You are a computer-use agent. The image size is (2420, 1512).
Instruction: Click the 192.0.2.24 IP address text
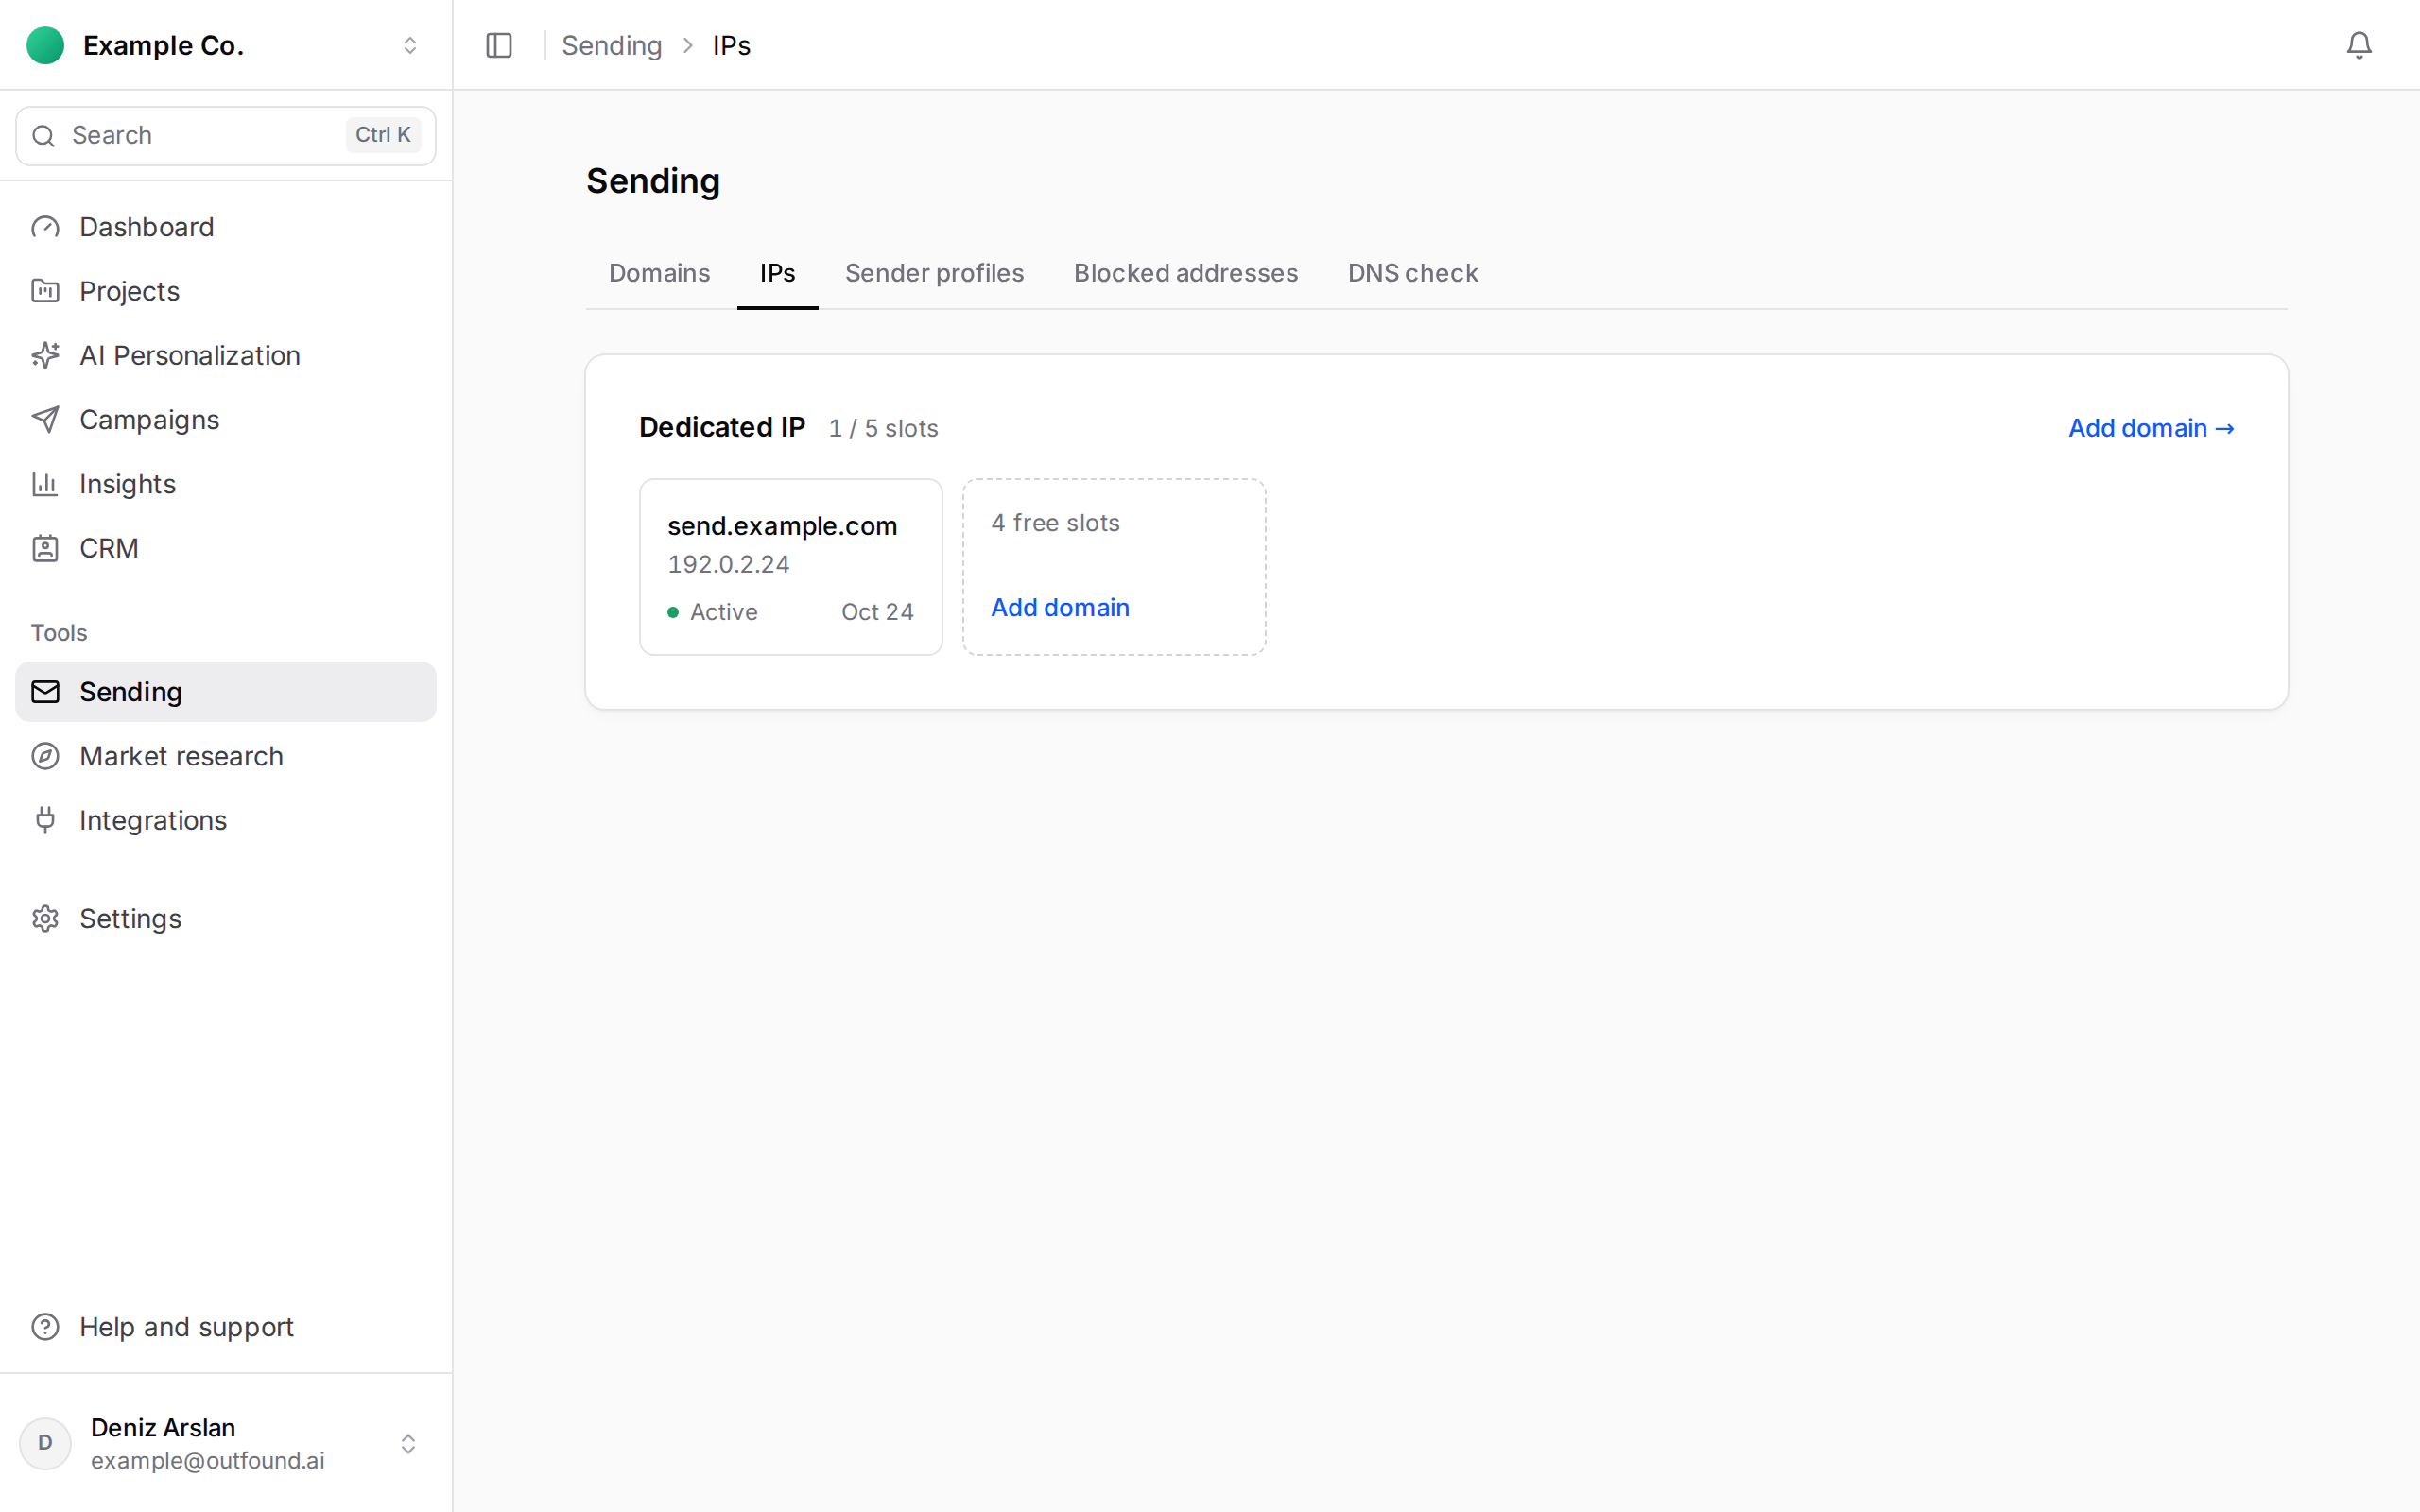[728, 564]
